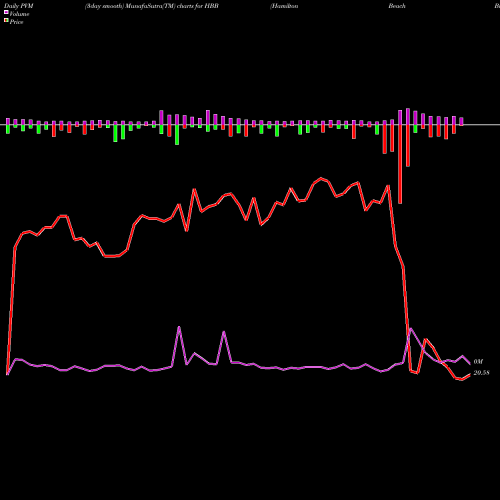
Task: Click the Volume legend color swatch
Action: tap(6, 12)
